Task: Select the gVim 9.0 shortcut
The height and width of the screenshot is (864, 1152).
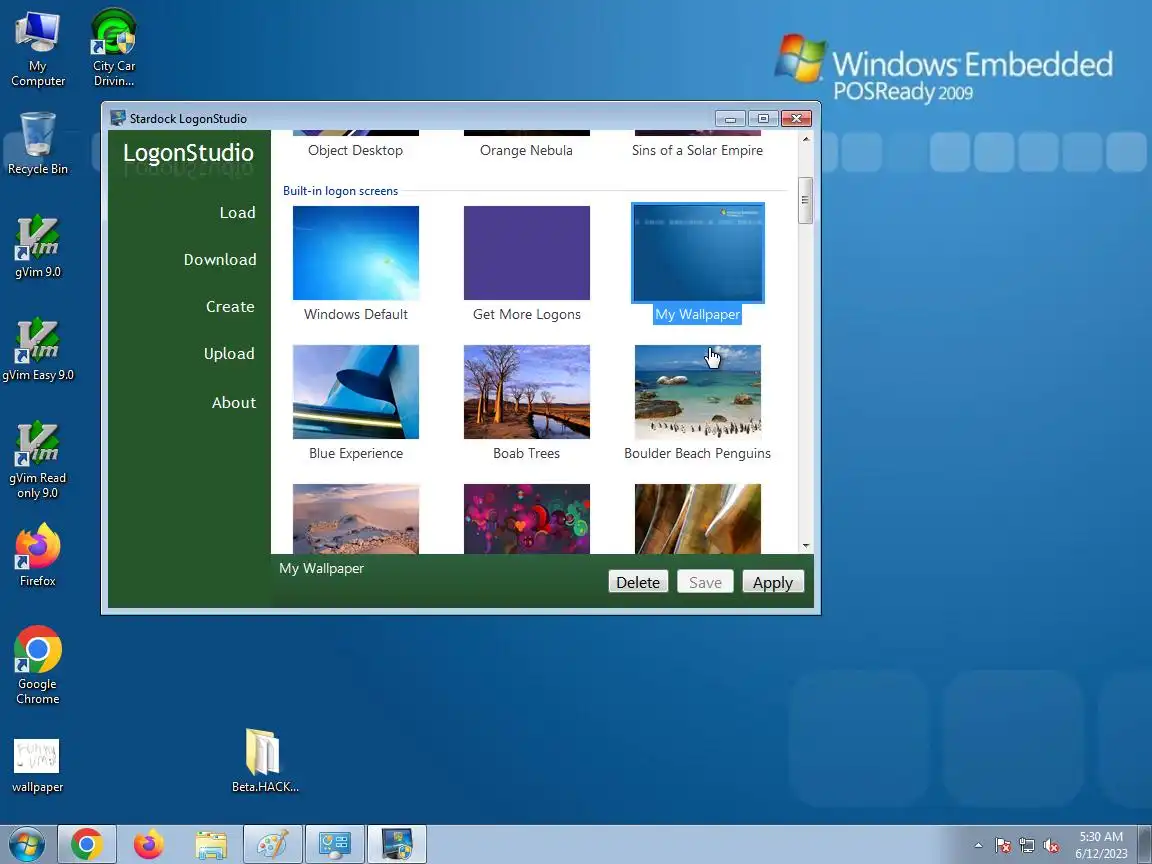Action: [37, 247]
